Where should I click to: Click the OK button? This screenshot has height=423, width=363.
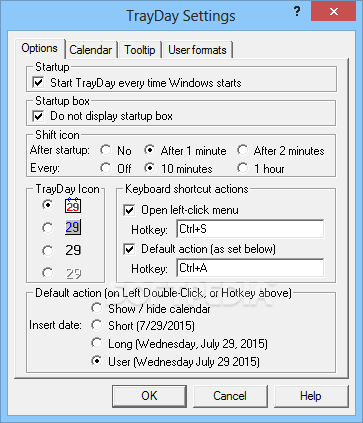149,396
